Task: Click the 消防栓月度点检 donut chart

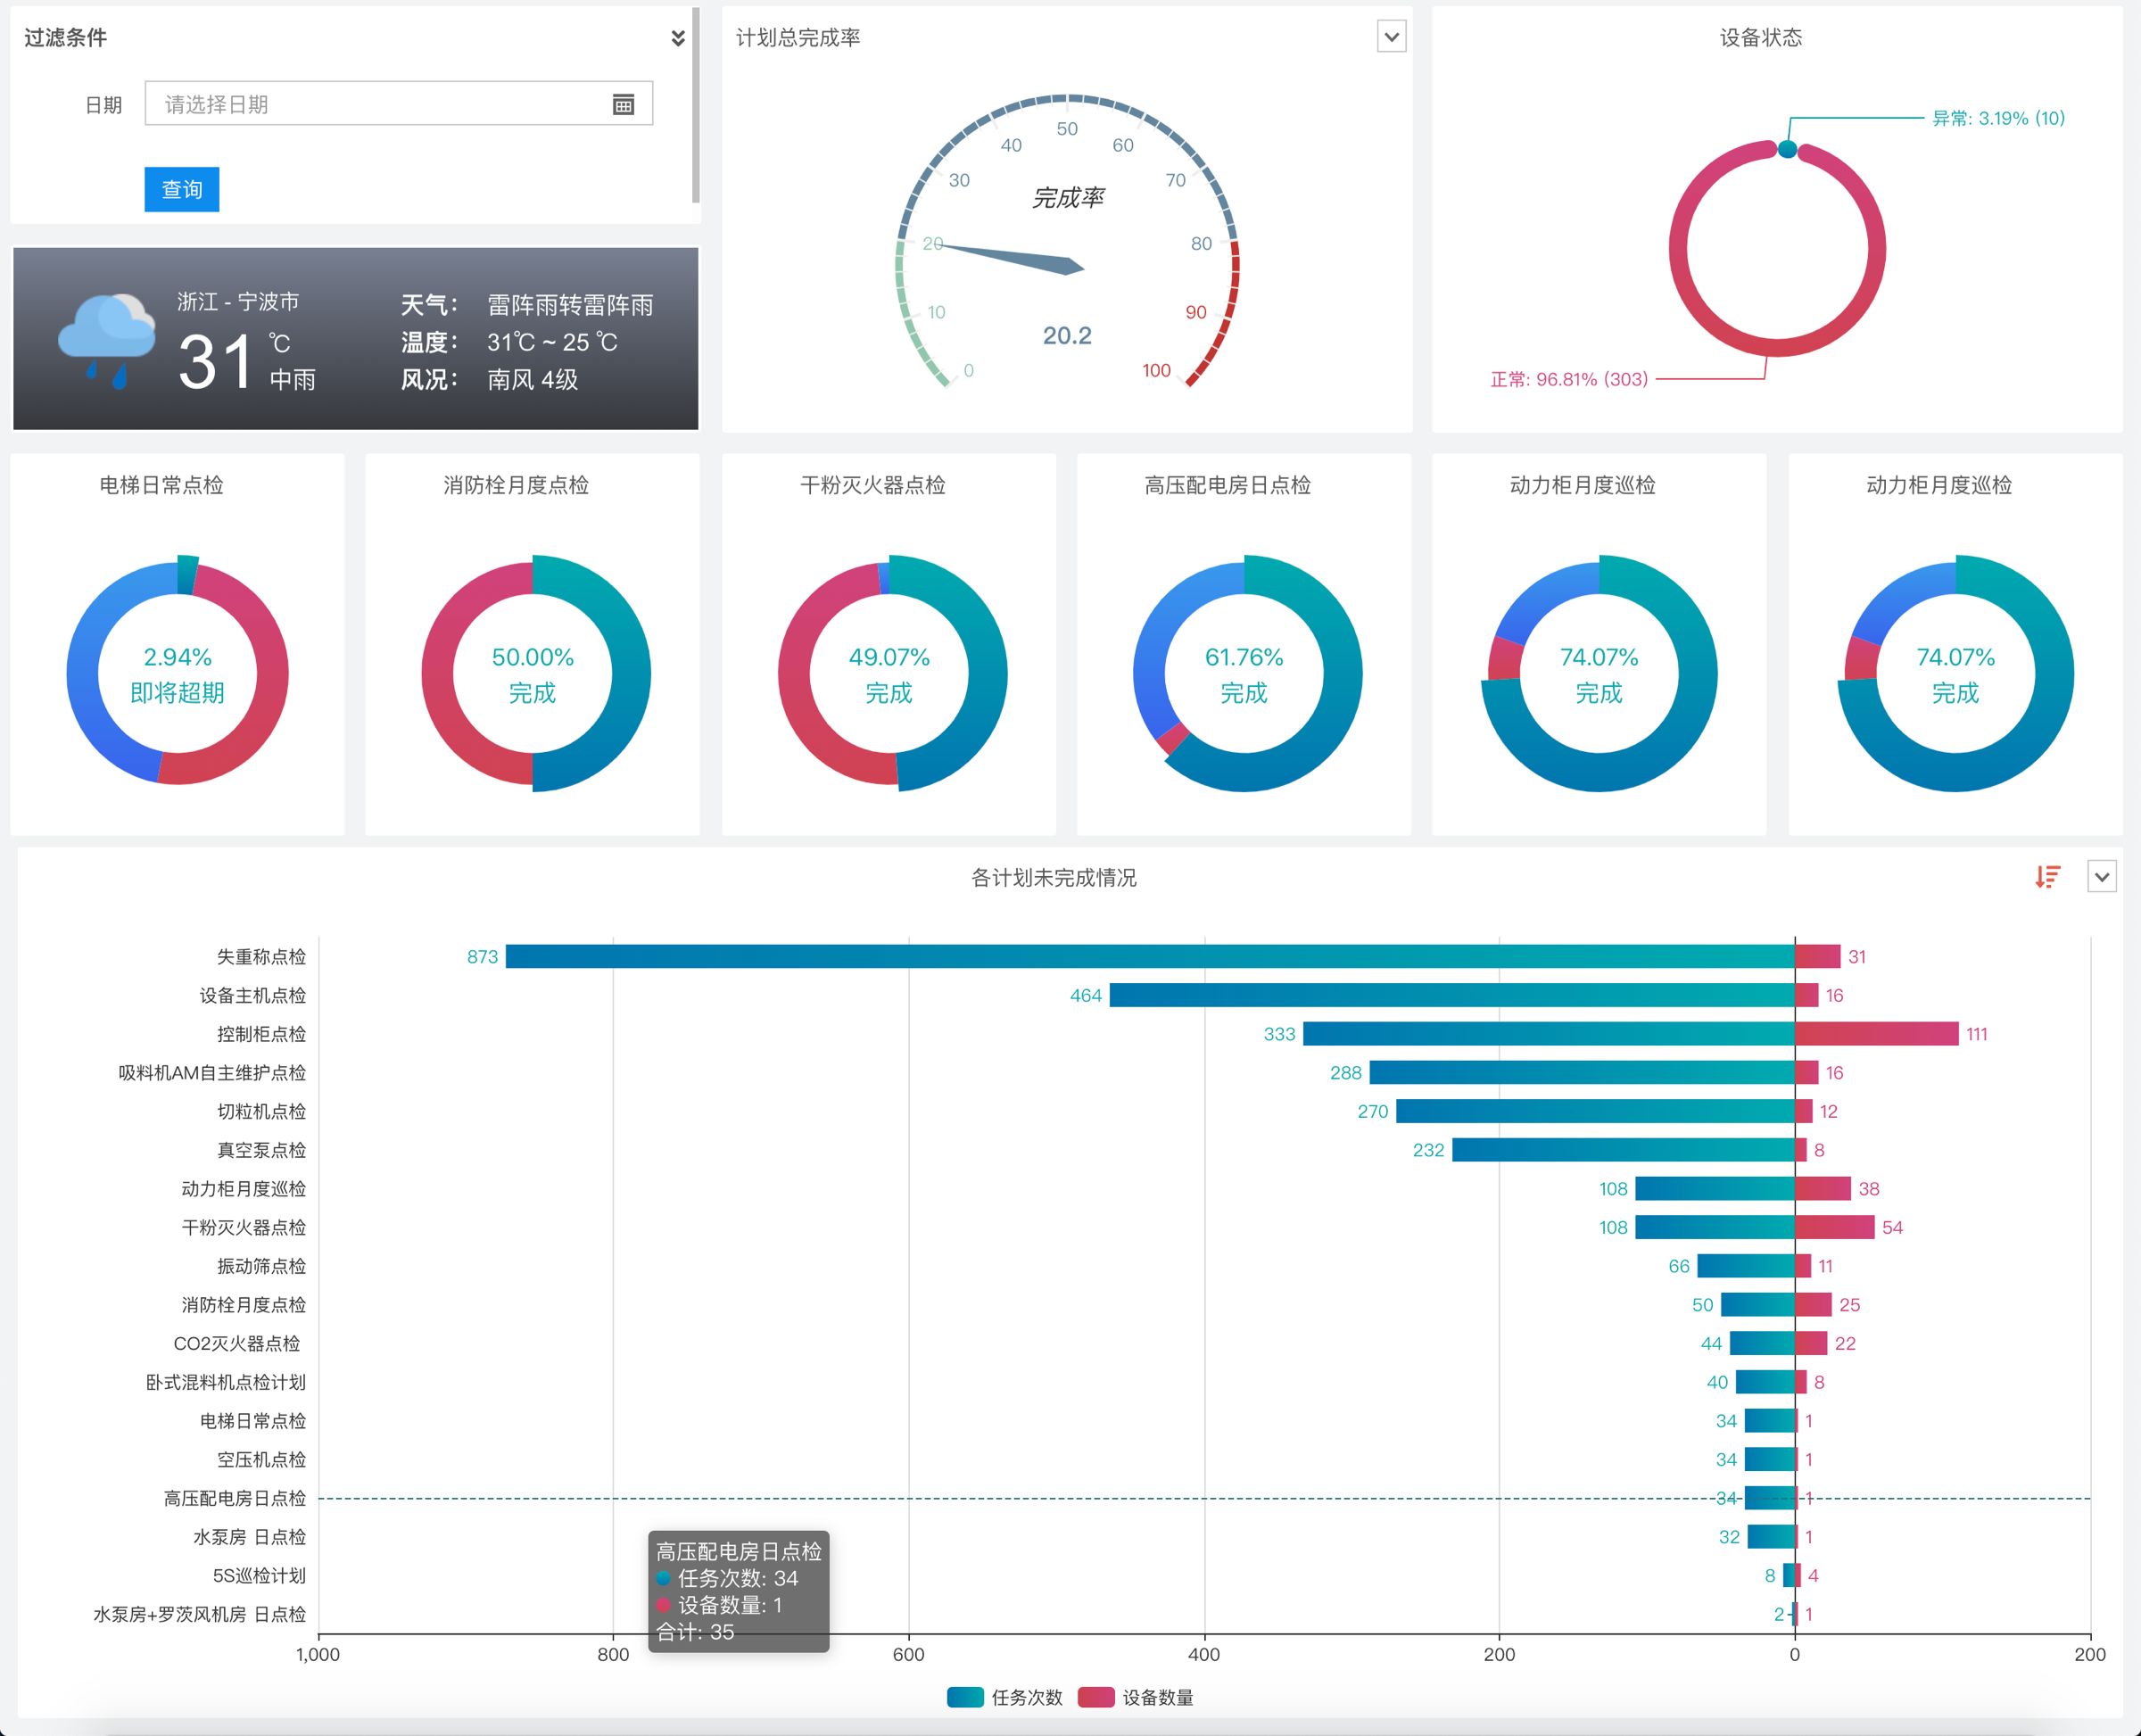Action: (533, 673)
